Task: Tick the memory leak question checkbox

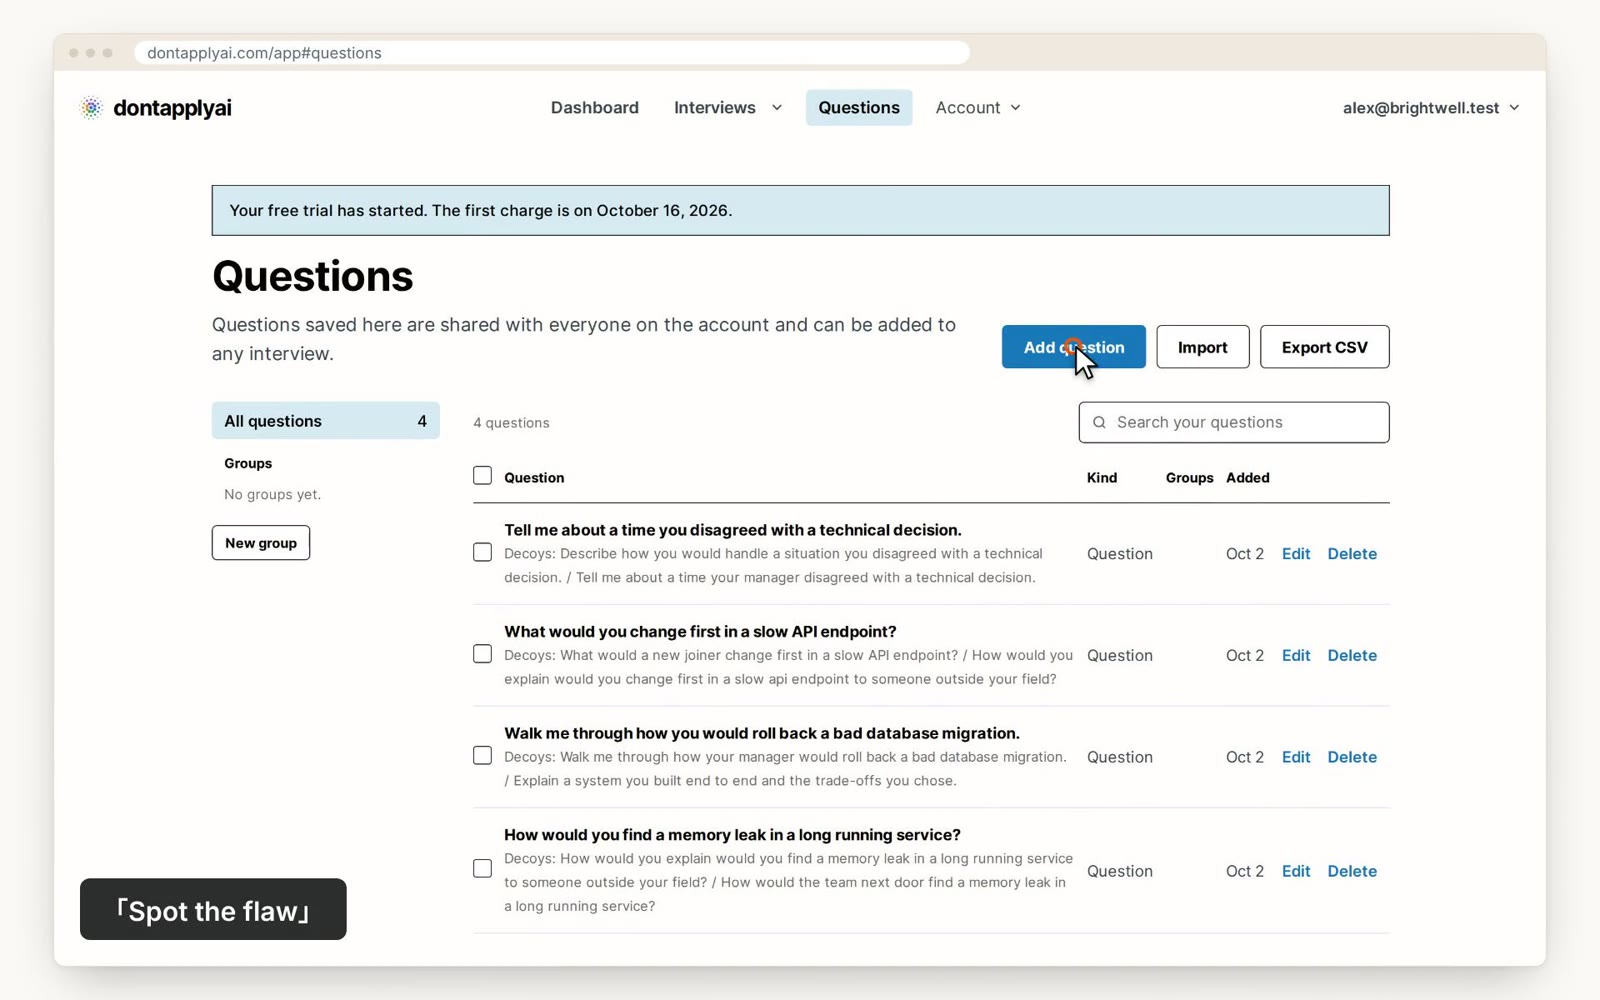Action: pos(482,869)
